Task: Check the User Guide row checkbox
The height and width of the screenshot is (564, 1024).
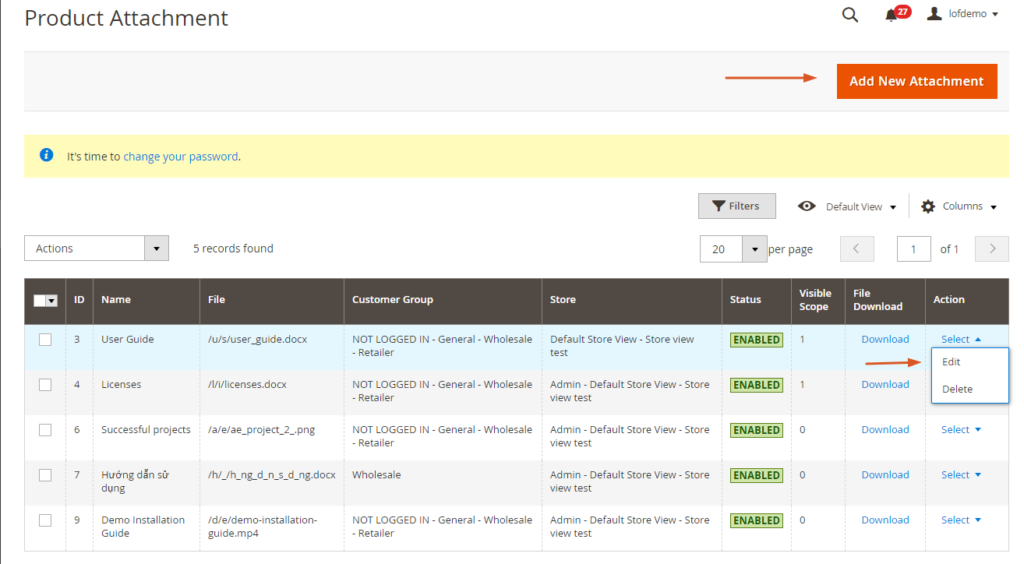Action: click(x=45, y=340)
